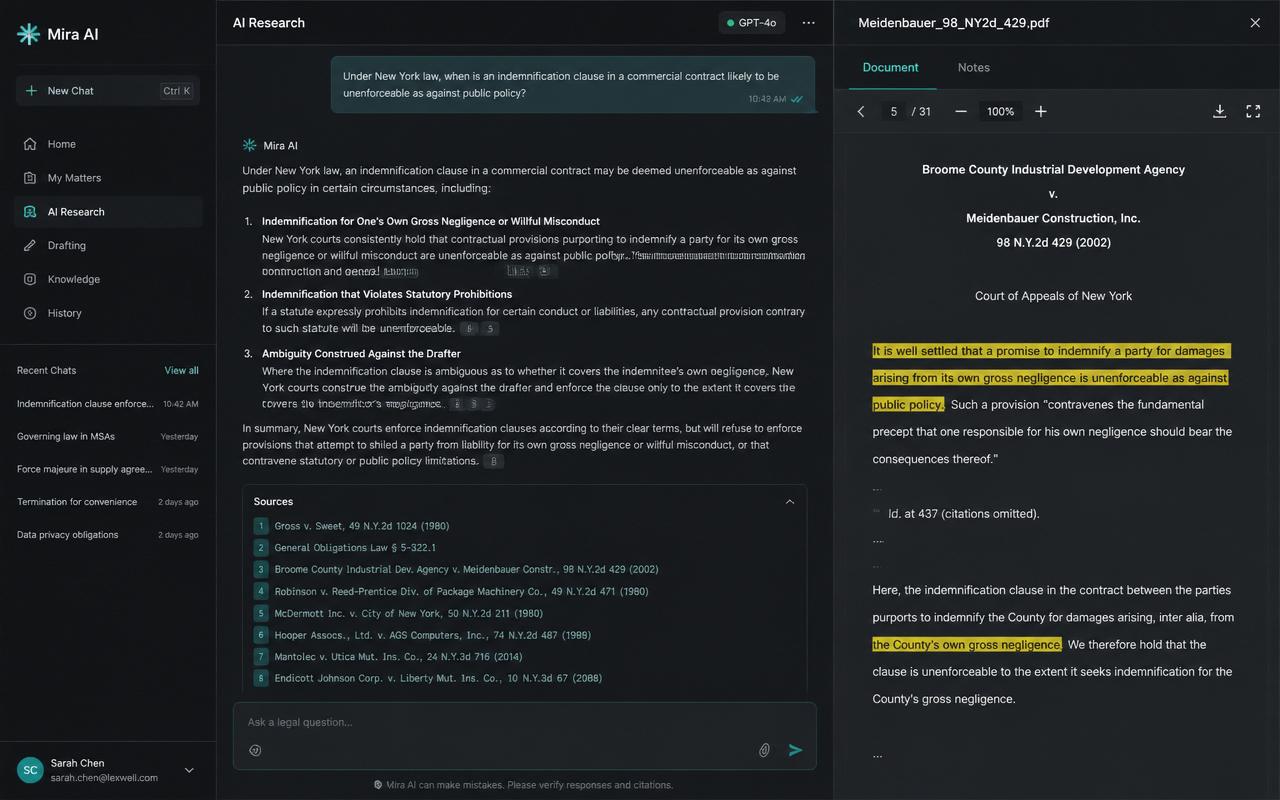This screenshot has width=1280, height=800.
Task: Click highlighted 'the County's own gross negligence'
Action: click(x=967, y=645)
